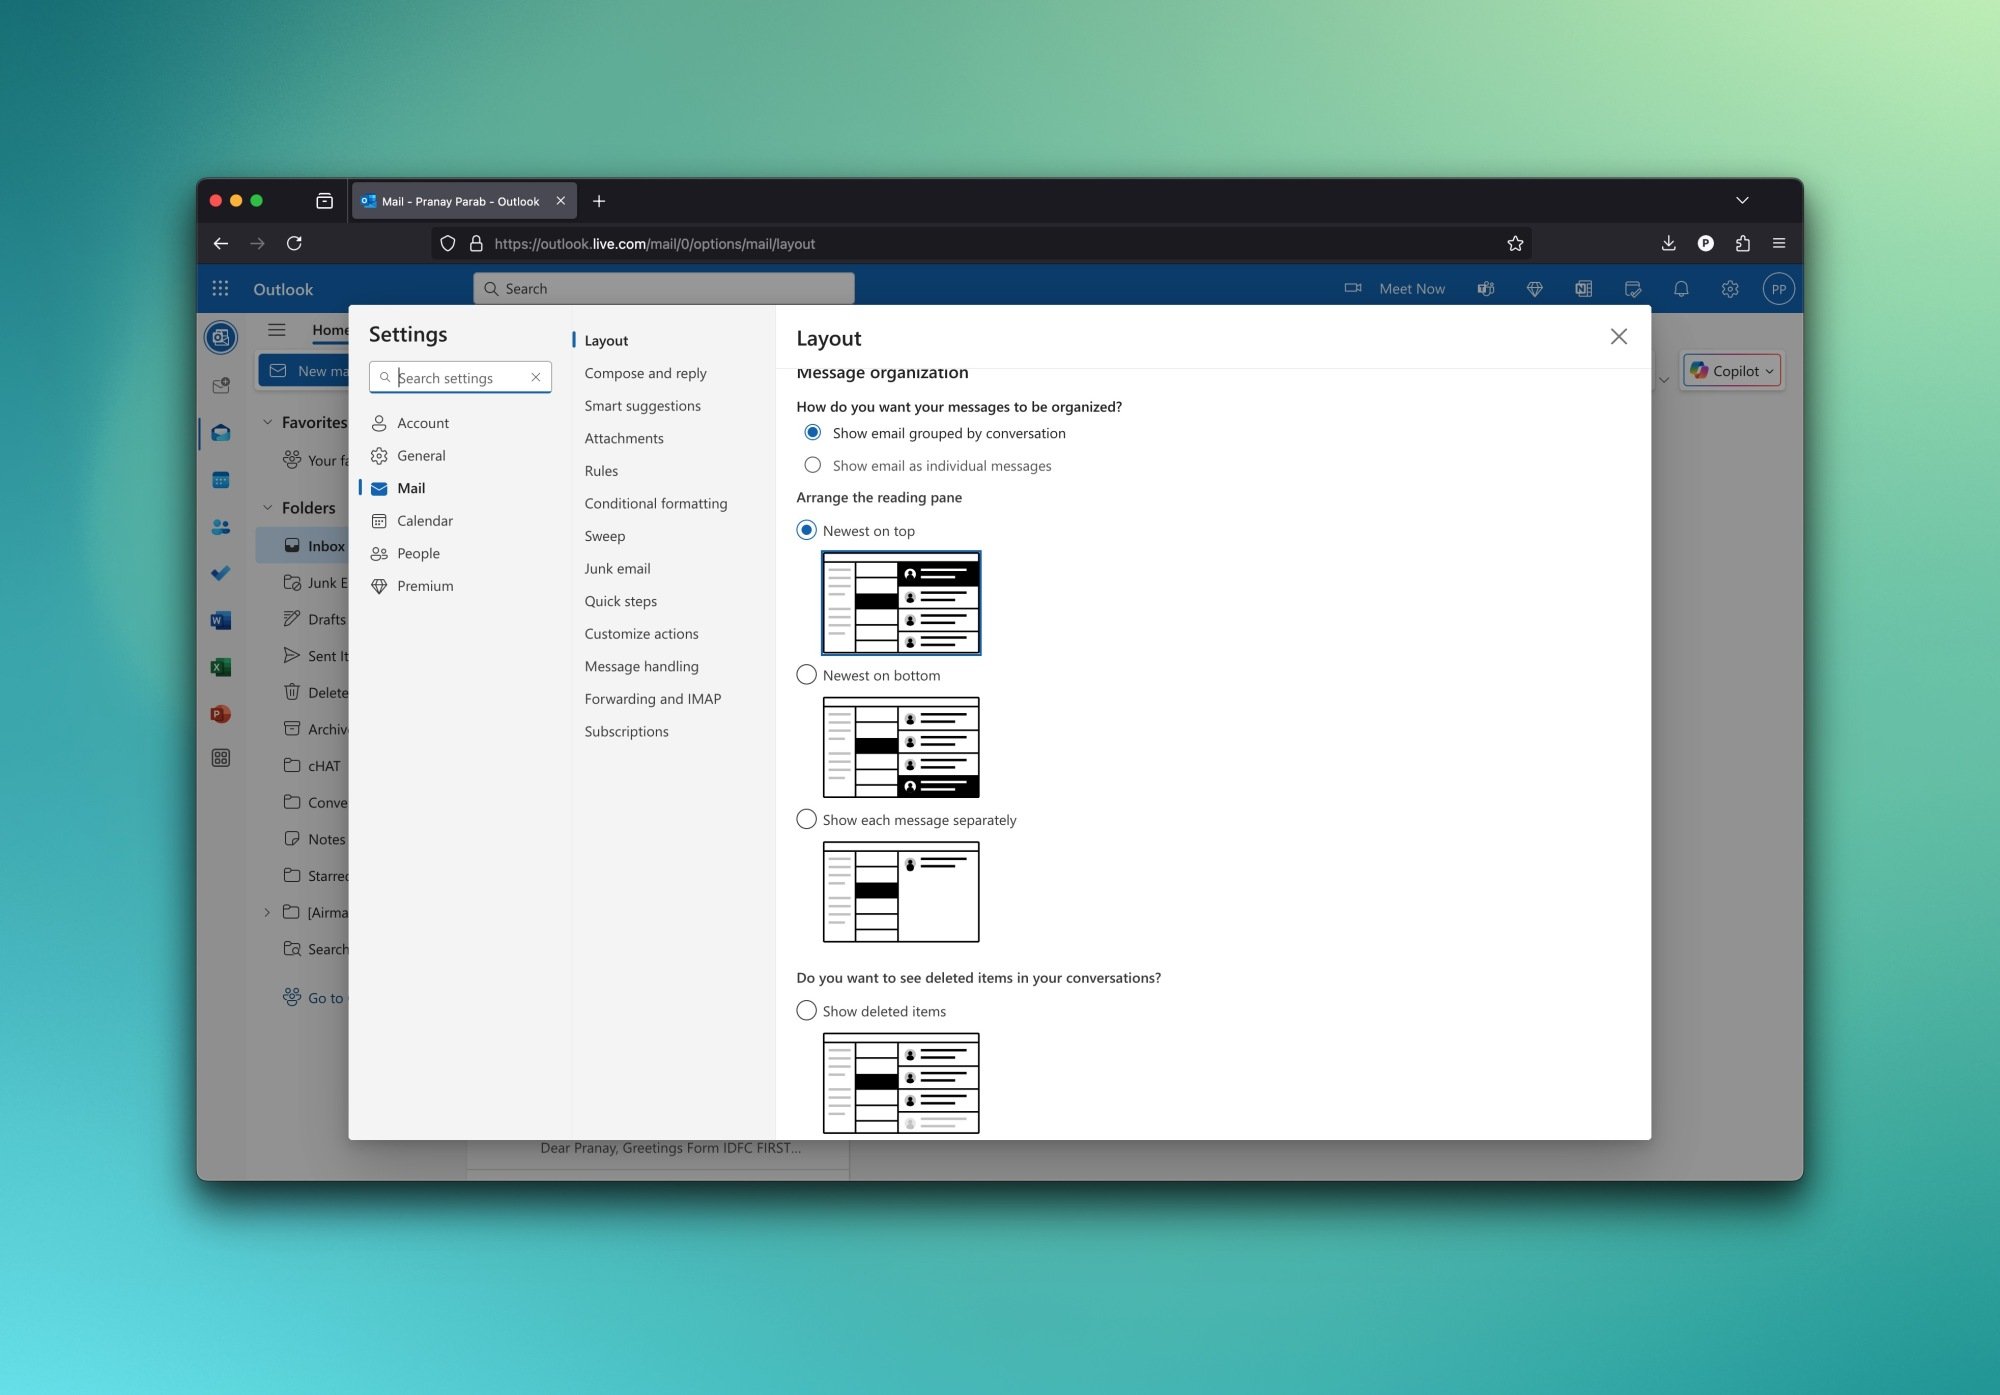2000x1395 pixels.
Task: Select Show each message separately
Action: (806, 819)
